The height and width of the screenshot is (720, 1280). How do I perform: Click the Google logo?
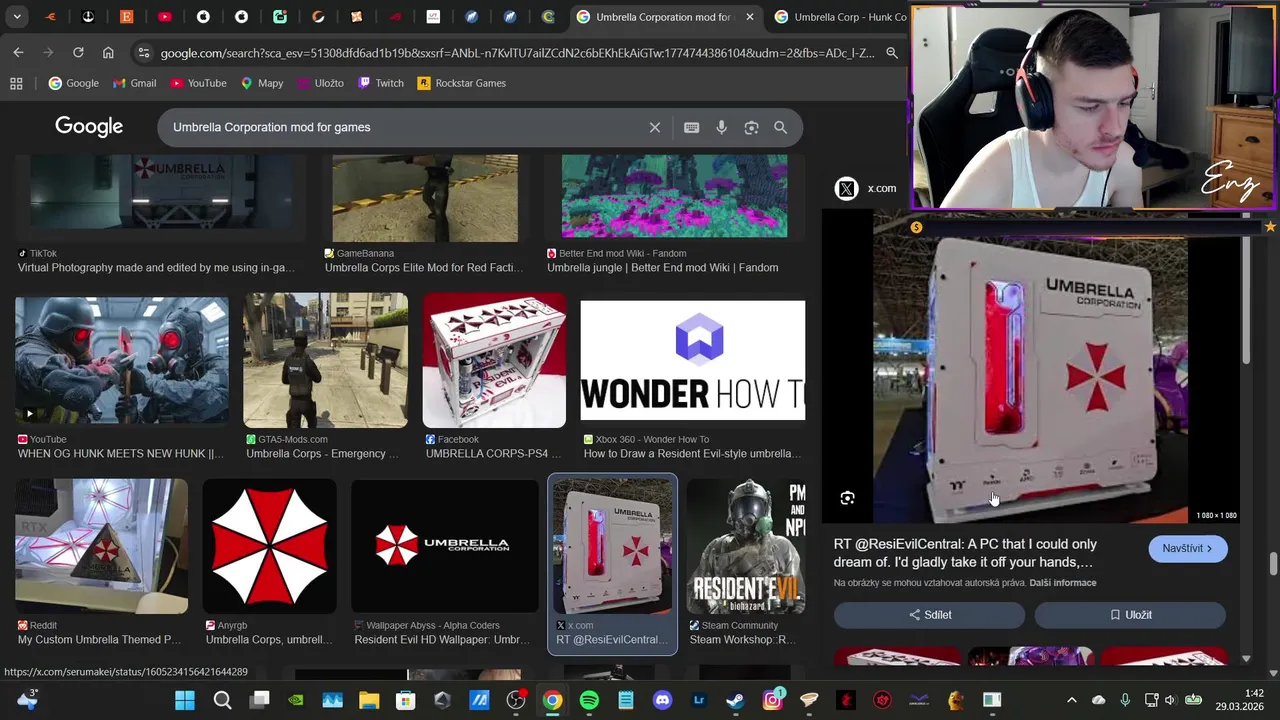pos(89,127)
